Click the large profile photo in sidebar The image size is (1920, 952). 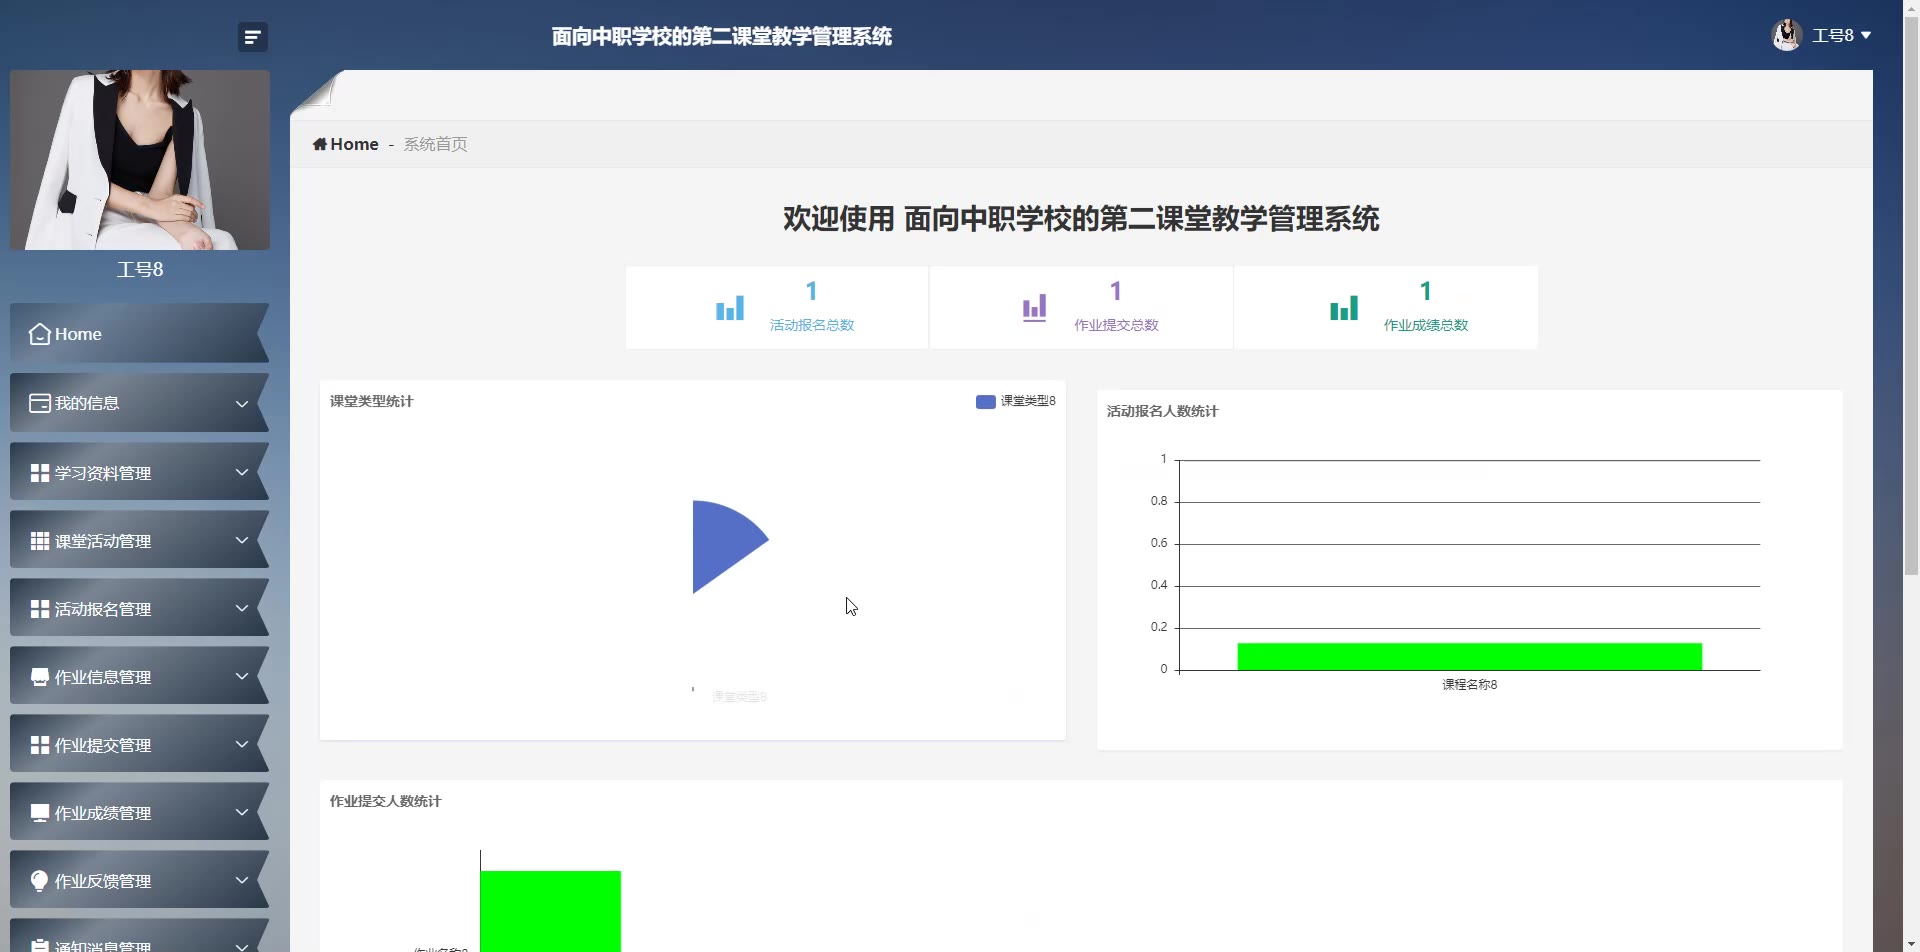[x=140, y=160]
